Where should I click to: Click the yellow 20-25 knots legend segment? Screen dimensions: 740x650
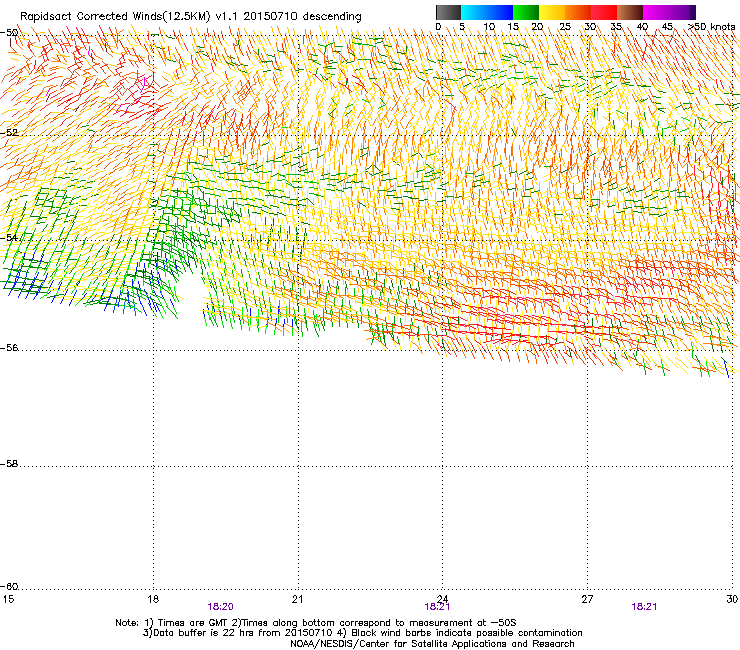coord(552,12)
